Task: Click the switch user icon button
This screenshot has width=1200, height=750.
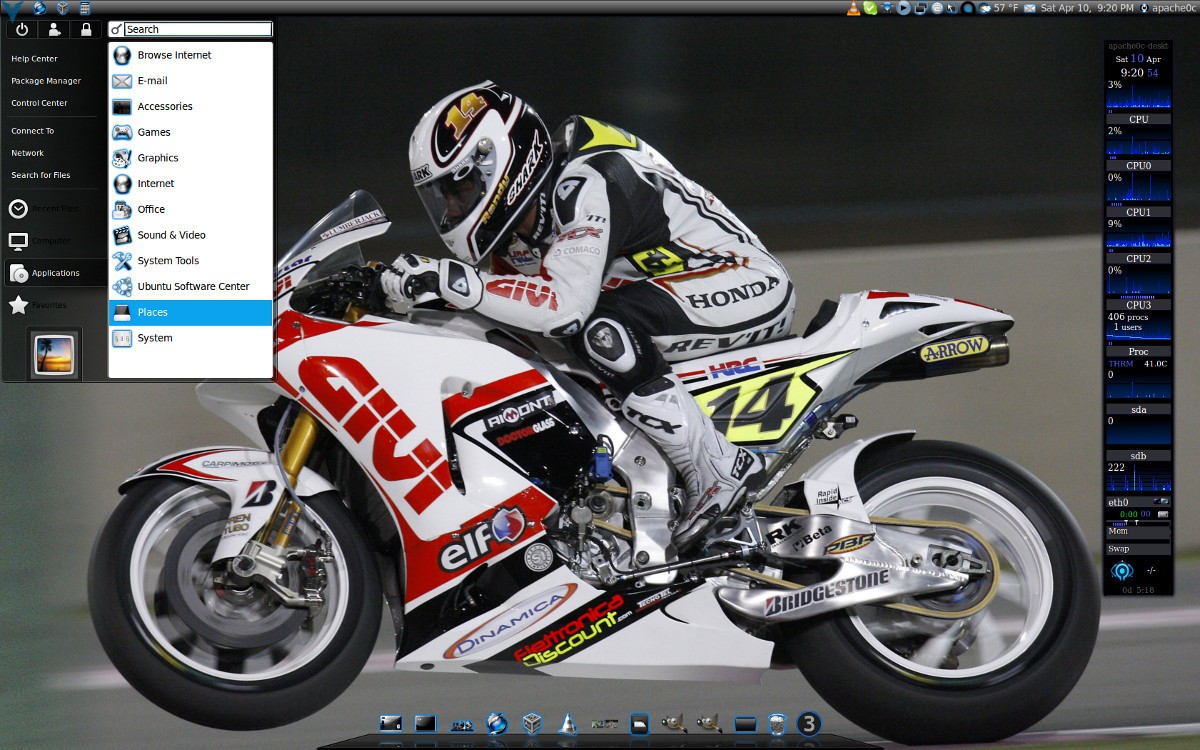Action: [54, 30]
